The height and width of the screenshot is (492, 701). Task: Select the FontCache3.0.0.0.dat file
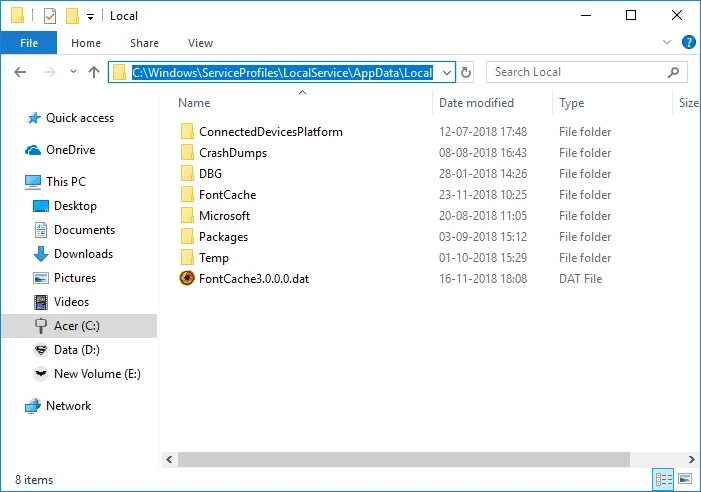pos(254,279)
